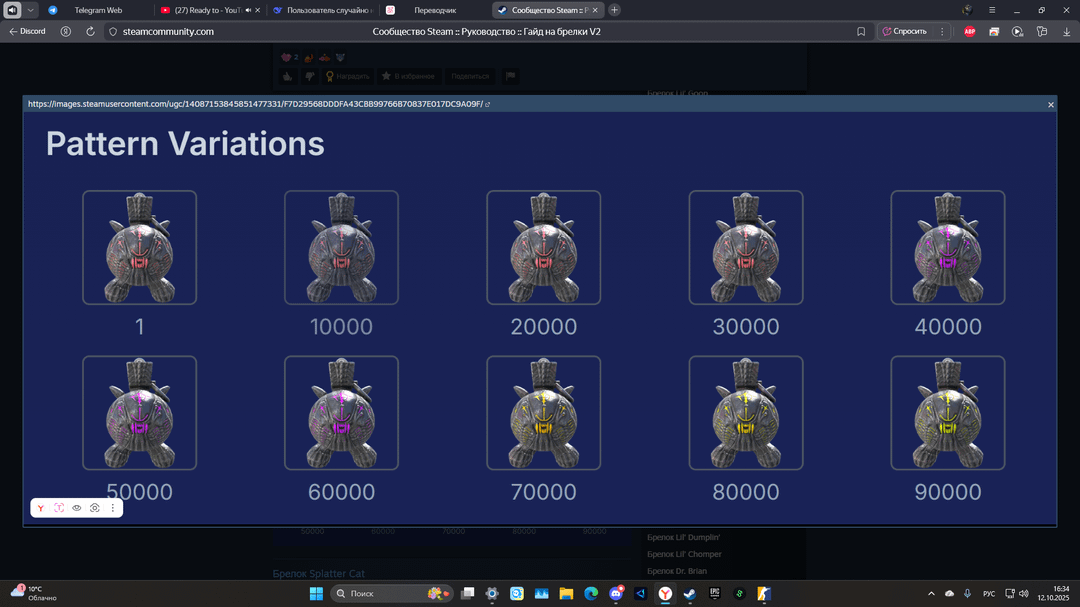Screen dimensions: 1080x607
Task: Open Epic Games Launcher from the taskbar
Action: tap(714, 593)
